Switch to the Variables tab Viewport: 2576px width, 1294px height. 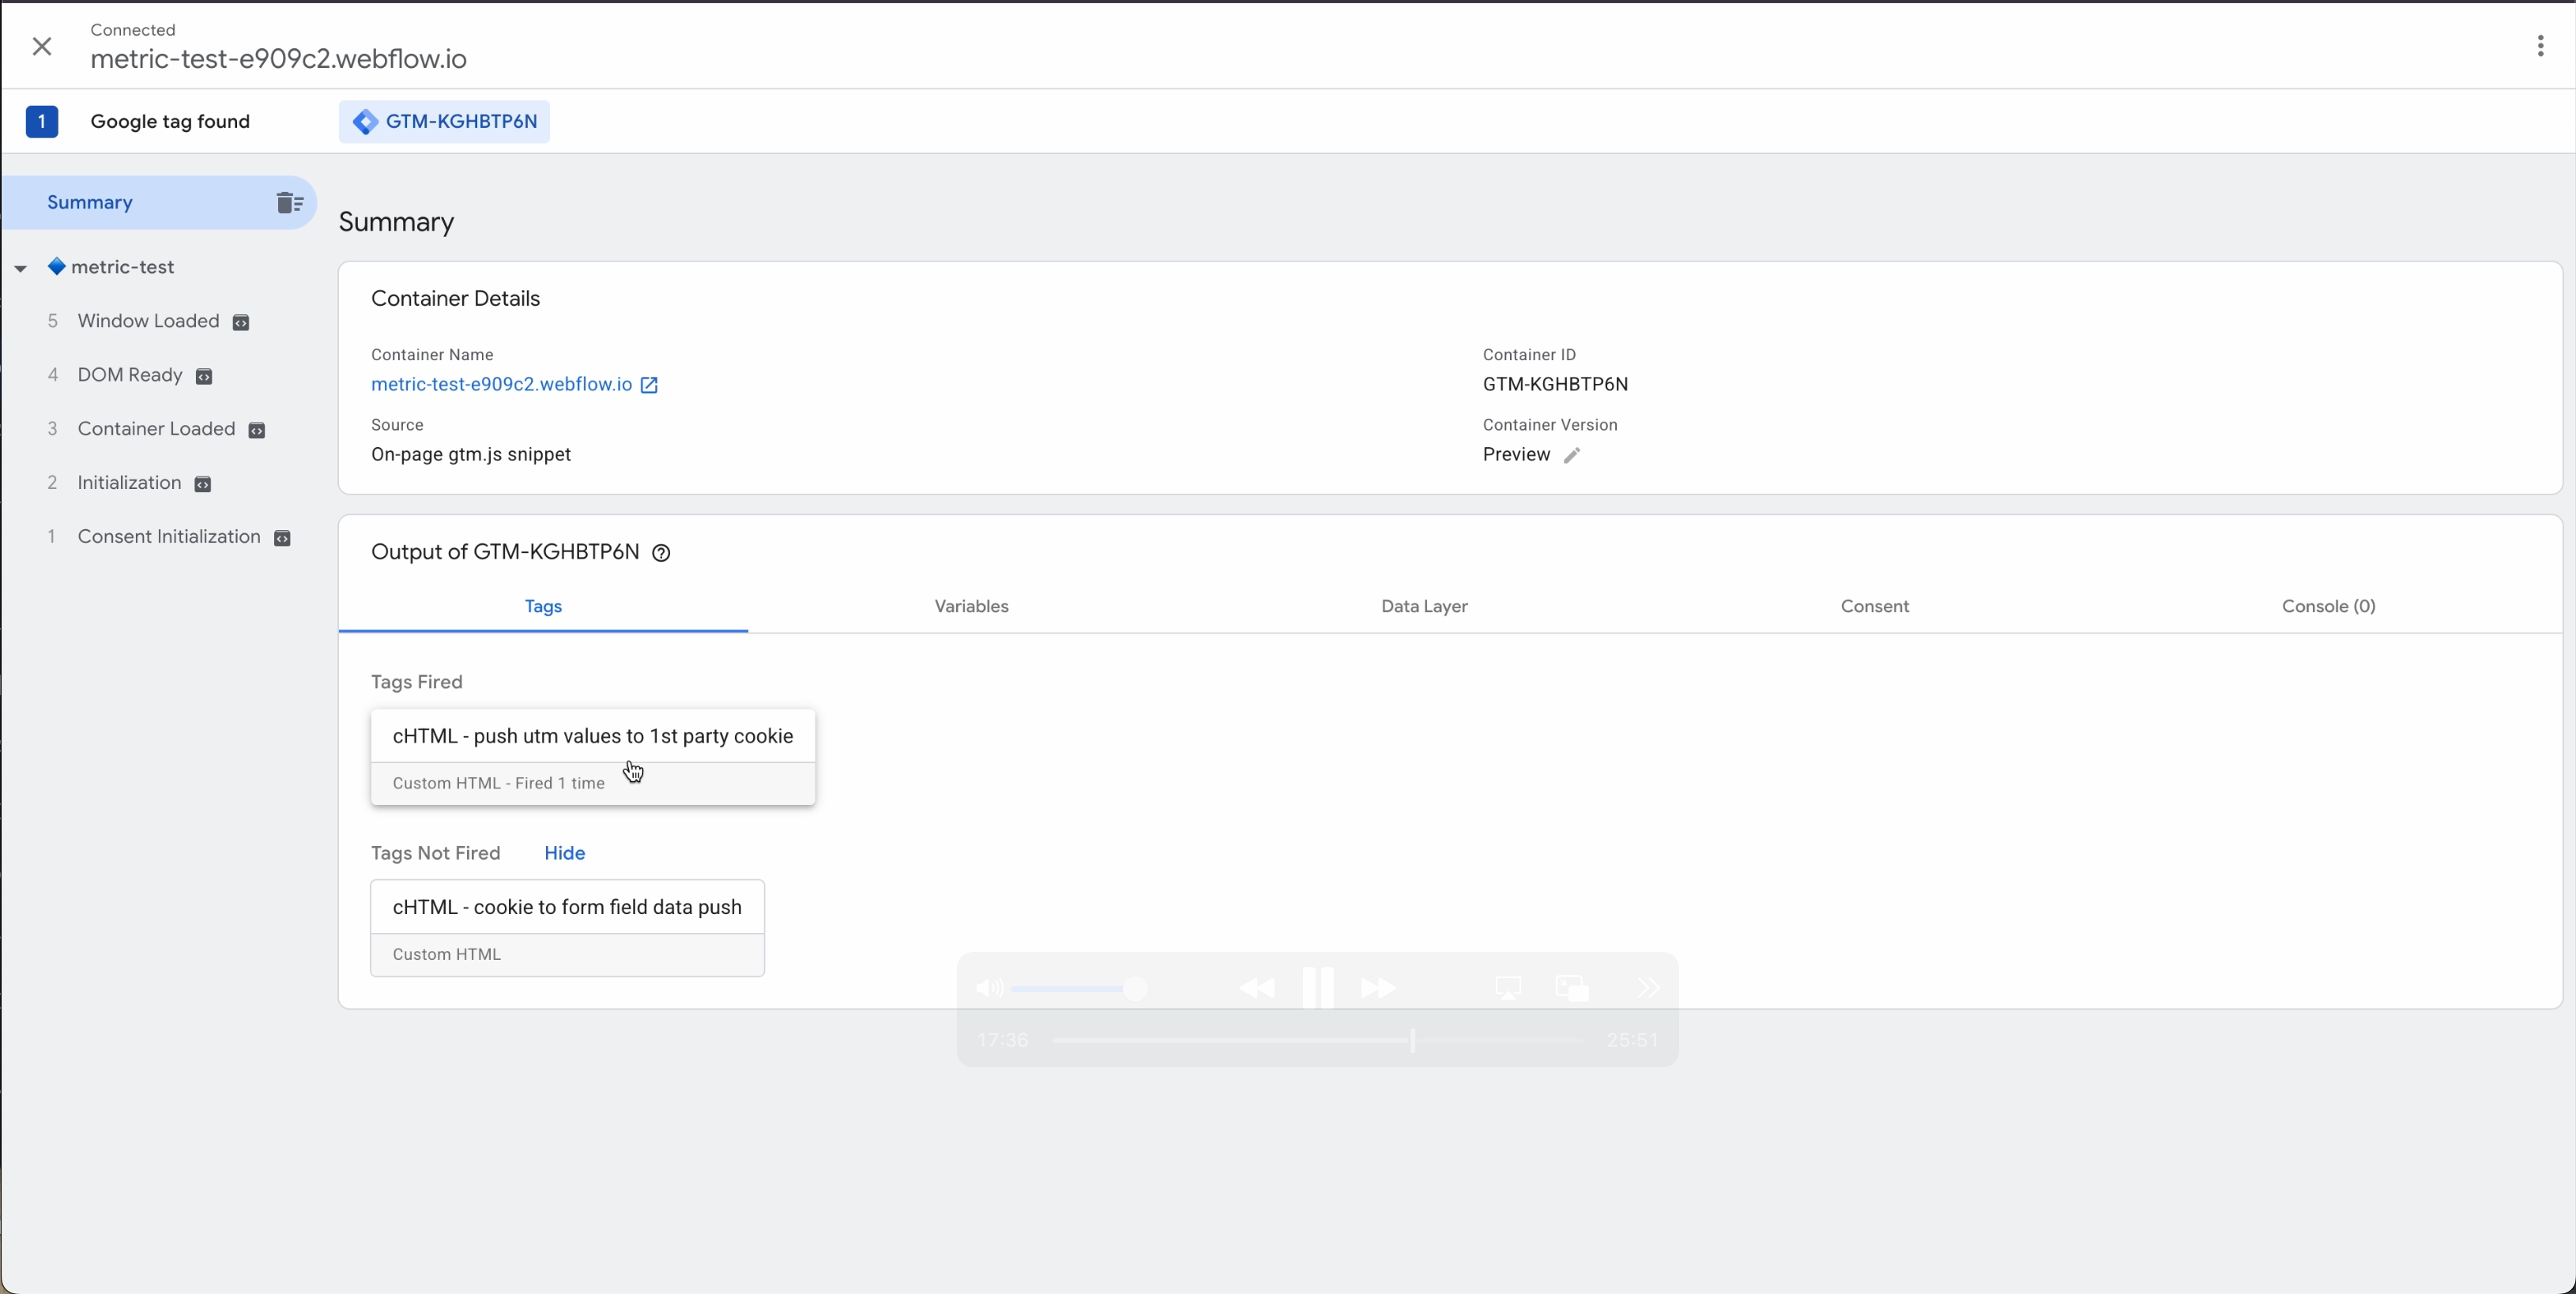(971, 606)
